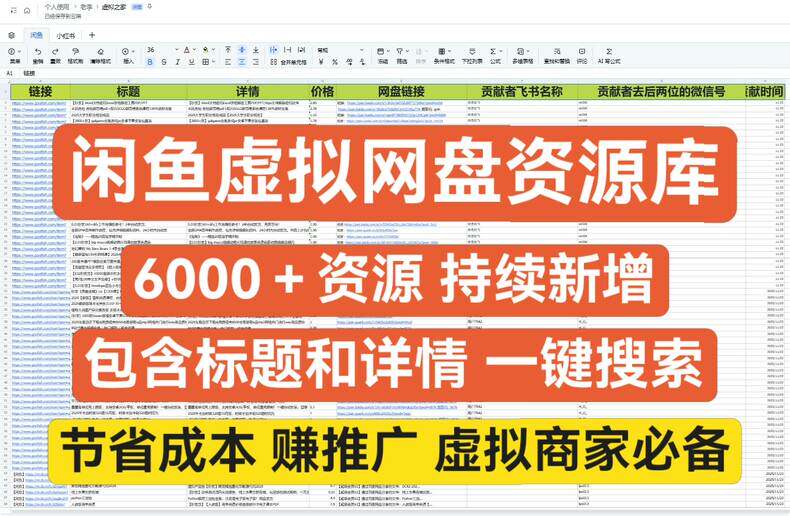Center text horizontally
This screenshot has width=790, height=516.
(x=242, y=61)
